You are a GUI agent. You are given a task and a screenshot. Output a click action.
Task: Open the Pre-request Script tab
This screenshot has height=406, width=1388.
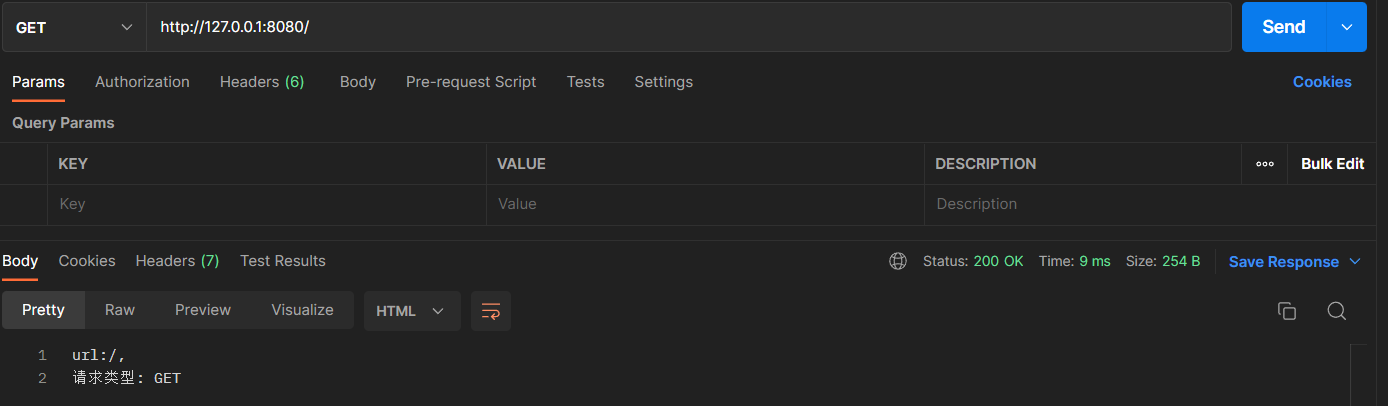[471, 82]
